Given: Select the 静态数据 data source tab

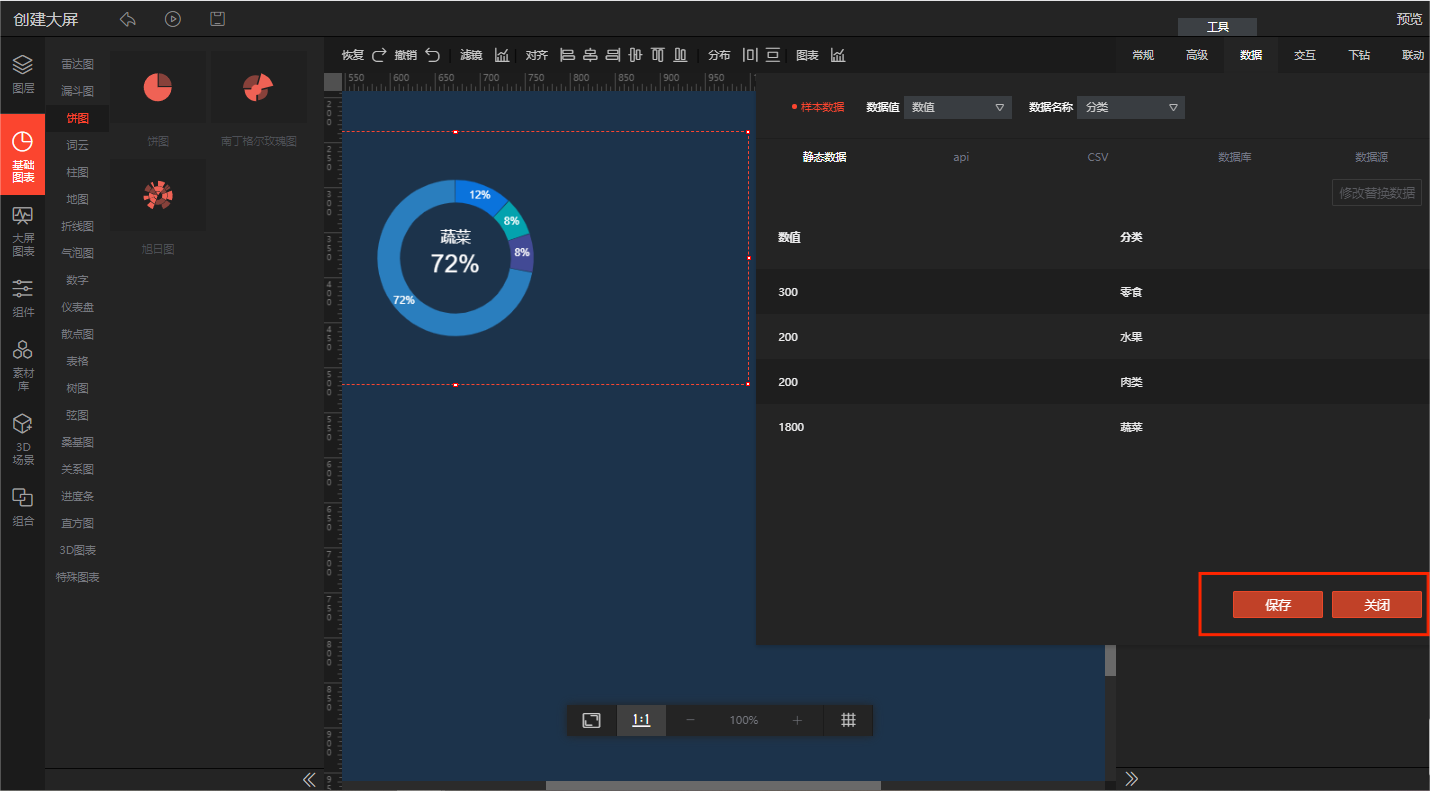Looking at the screenshot, I should [x=824, y=157].
